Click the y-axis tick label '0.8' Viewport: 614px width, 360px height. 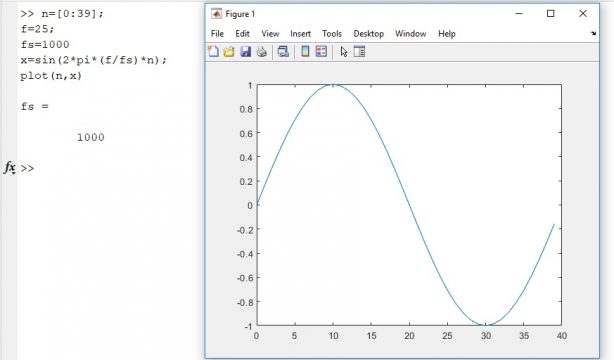pos(246,109)
